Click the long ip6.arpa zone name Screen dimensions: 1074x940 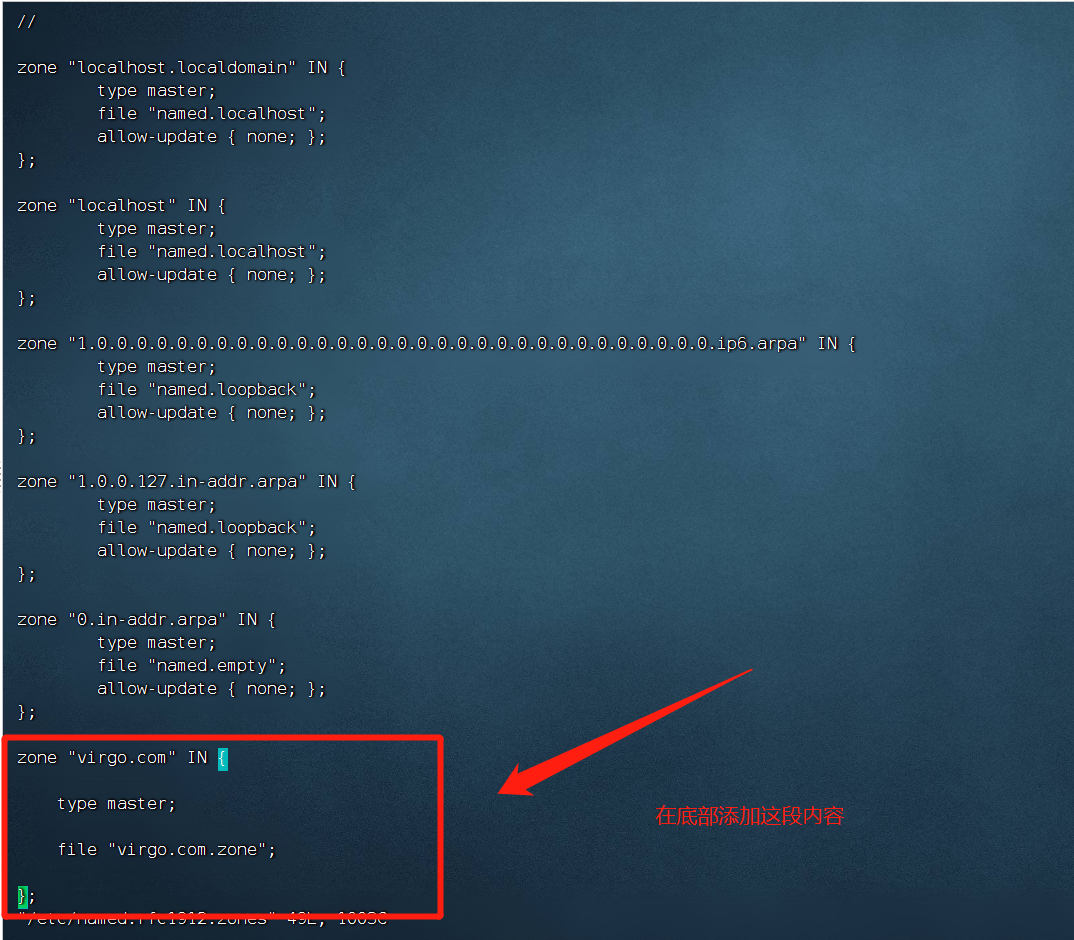click(x=437, y=343)
